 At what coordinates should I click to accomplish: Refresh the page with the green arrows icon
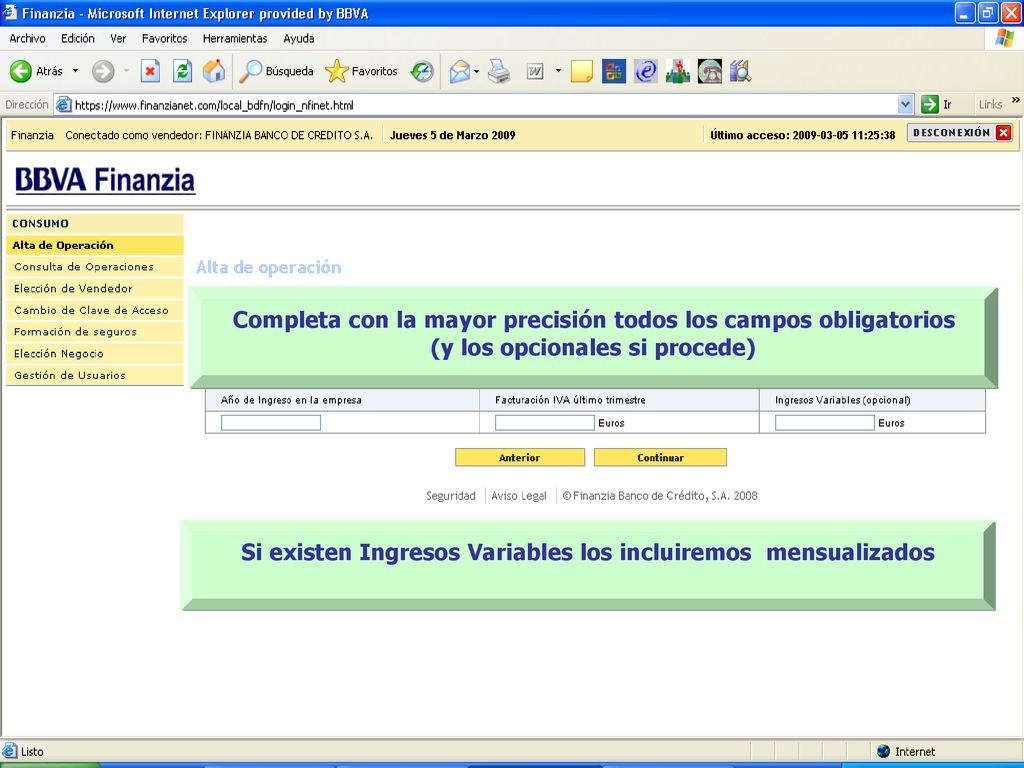182,71
